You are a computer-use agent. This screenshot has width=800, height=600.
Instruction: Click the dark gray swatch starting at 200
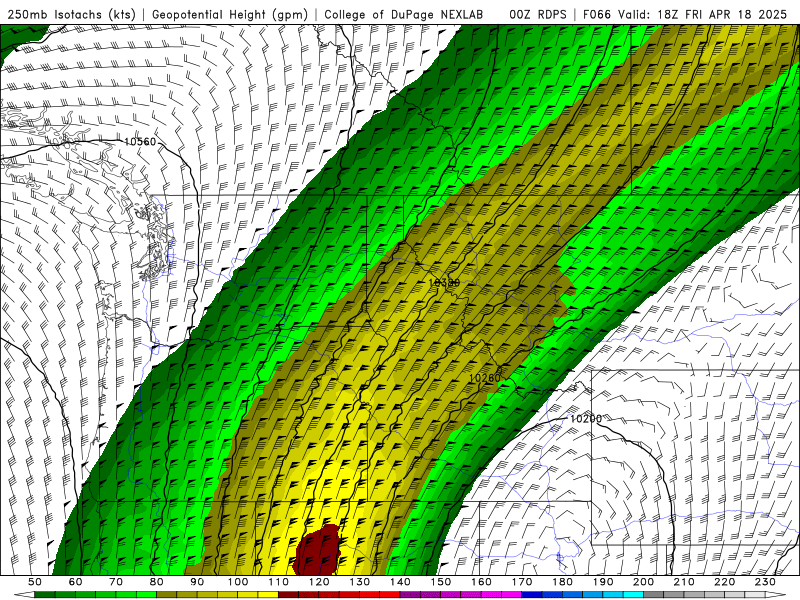click(653, 595)
